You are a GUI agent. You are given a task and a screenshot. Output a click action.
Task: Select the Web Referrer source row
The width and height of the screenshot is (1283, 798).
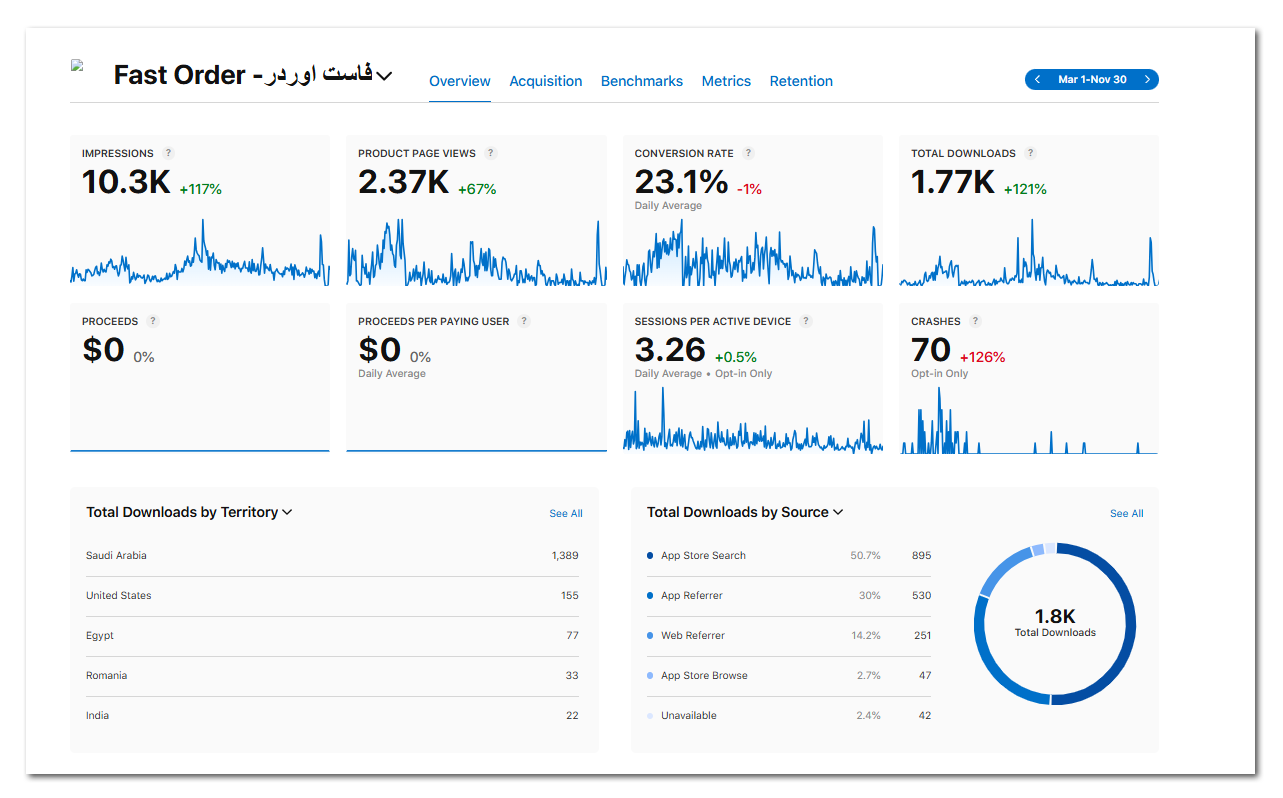click(x=789, y=636)
